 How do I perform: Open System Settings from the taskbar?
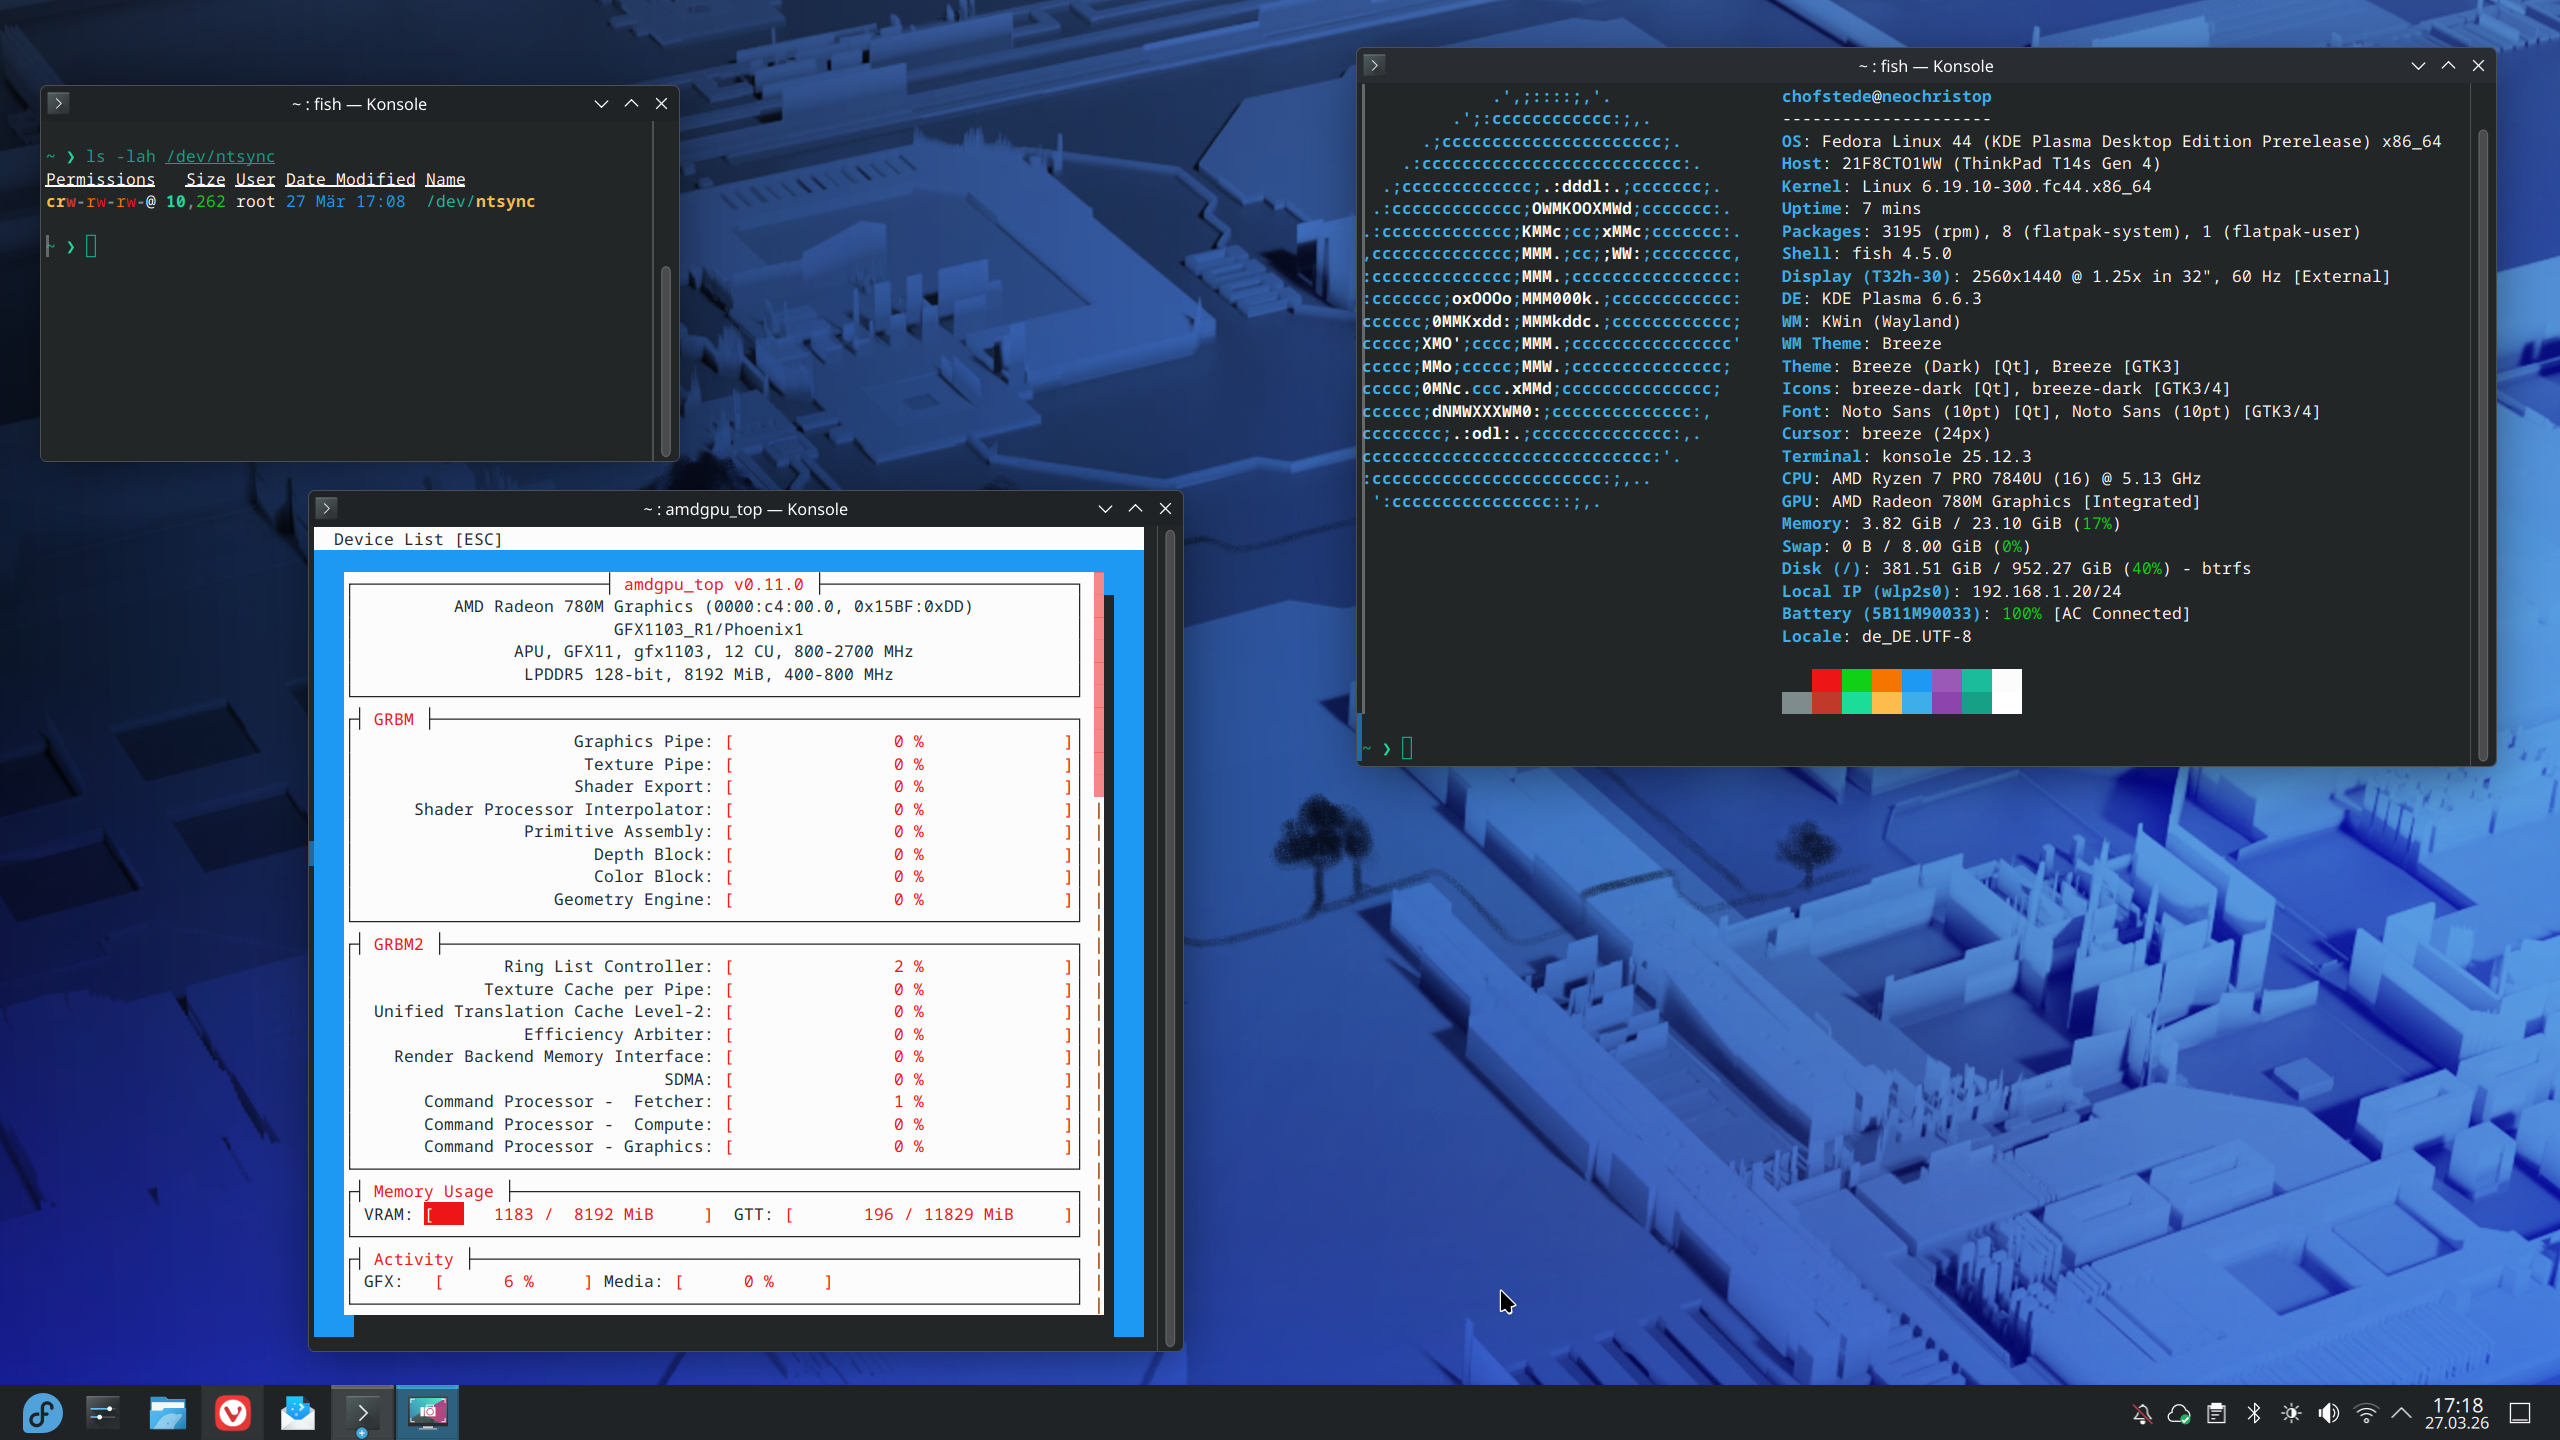tap(103, 1412)
